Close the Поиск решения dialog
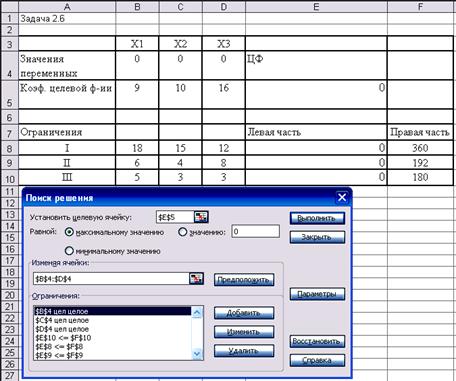Viewport: 456px width, 381px height. [342, 198]
